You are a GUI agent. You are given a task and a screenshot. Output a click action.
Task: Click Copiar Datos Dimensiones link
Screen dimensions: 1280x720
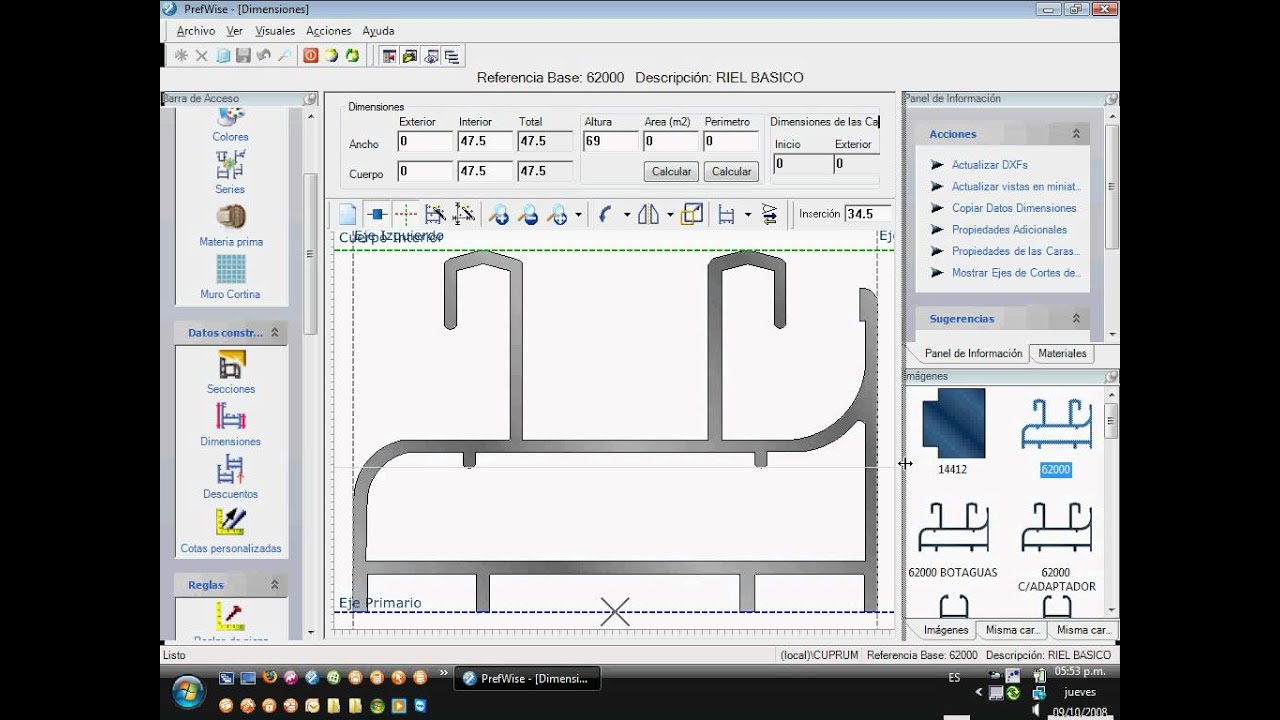click(x=1014, y=208)
